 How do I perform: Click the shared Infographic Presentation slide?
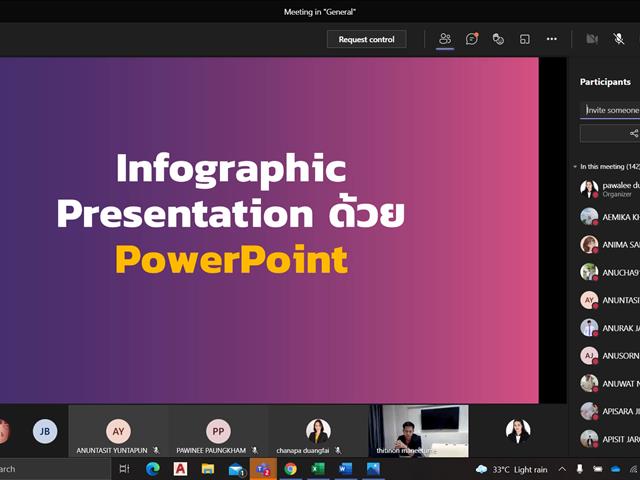(269, 230)
